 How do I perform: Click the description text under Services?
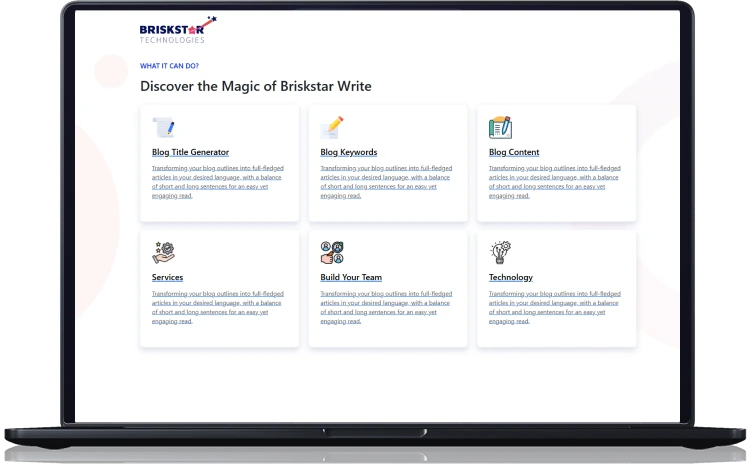[x=217, y=307]
